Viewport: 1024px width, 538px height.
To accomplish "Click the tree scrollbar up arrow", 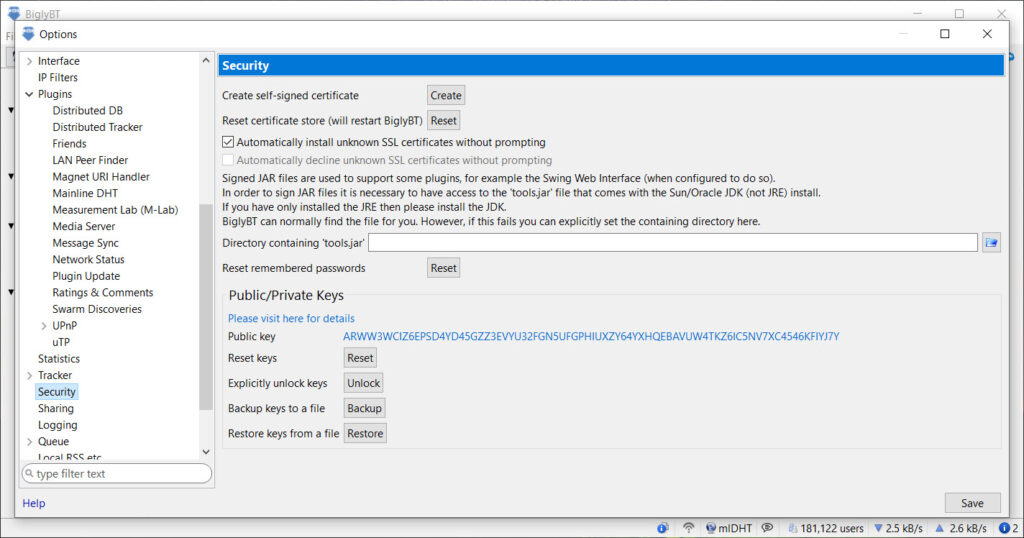I will tap(206, 60).
